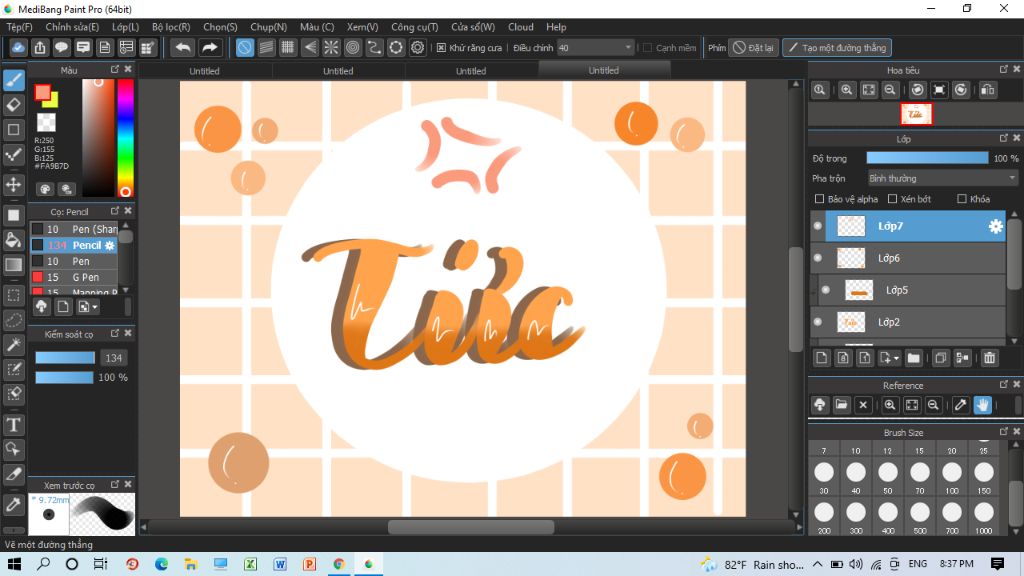Select the Gradient tool
Viewport: 1024px width, 576px height.
pyautogui.click(x=14, y=264)
